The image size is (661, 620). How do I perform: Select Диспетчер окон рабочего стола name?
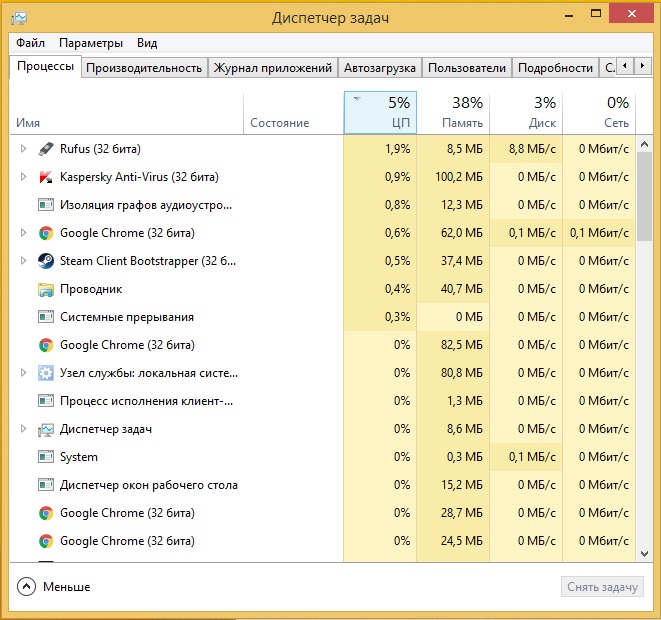149,485
